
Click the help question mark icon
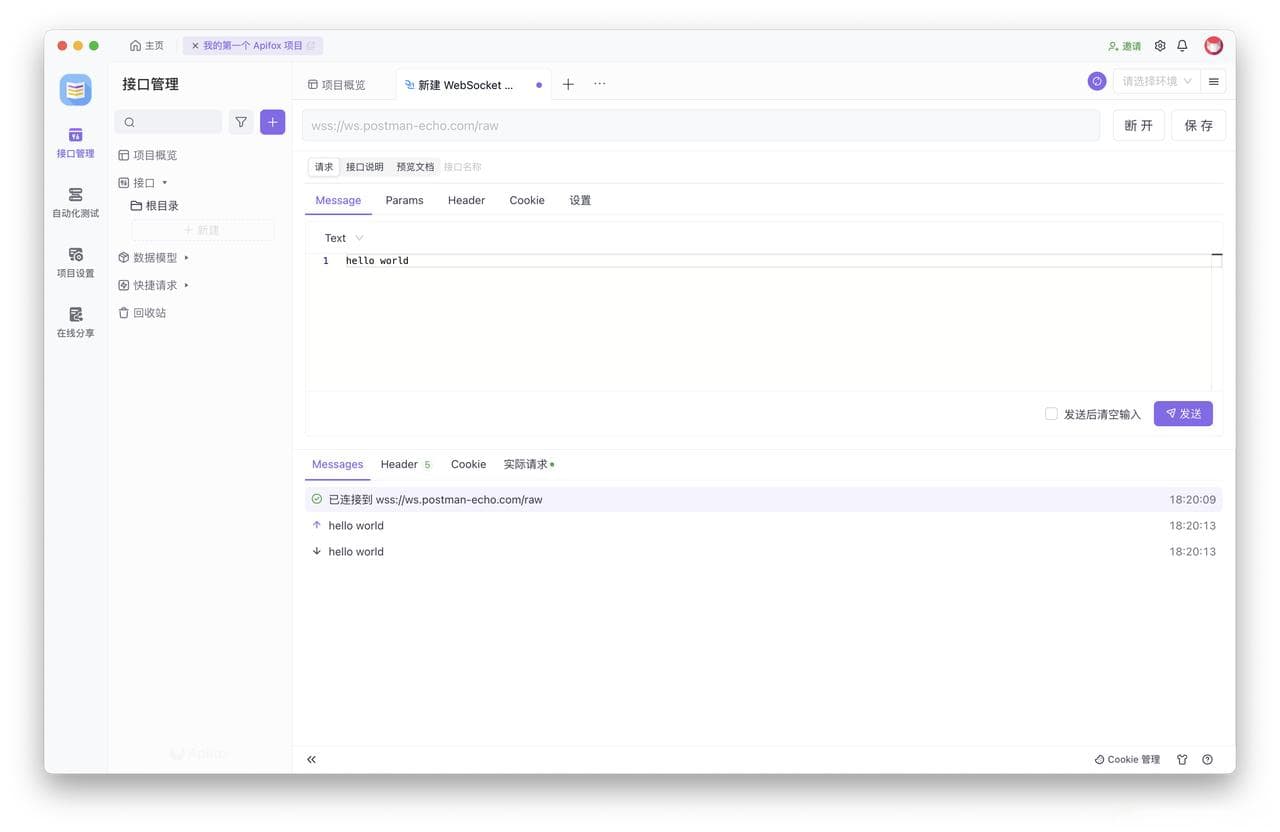click(1207, 759)
